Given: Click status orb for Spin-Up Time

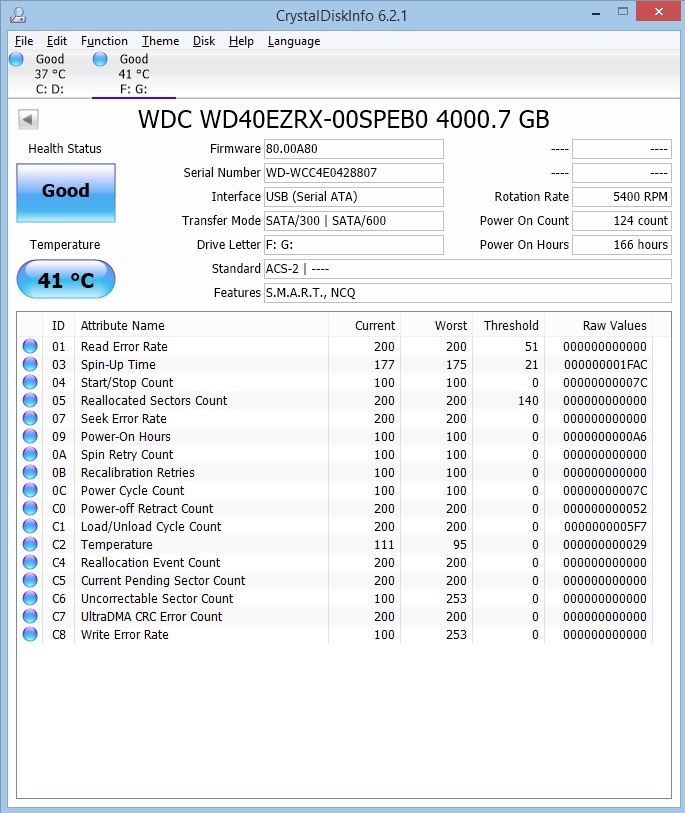Looking at the screenshot, I should pyautogui.click(x=30, y=364).
